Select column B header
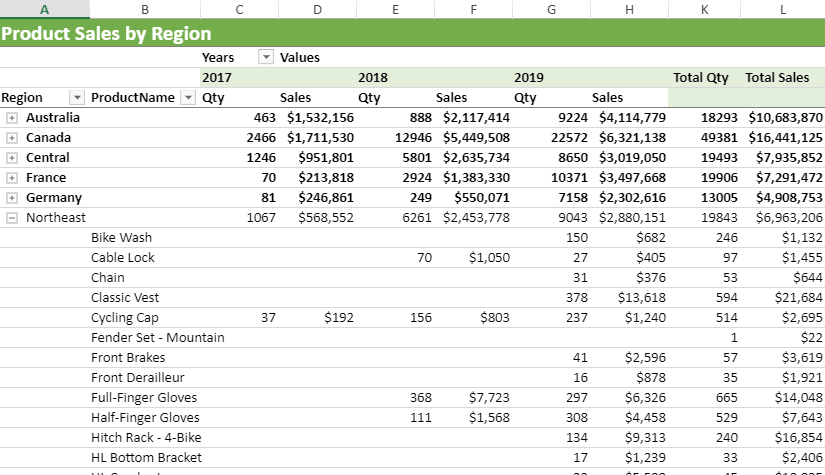 coord(145,9)
